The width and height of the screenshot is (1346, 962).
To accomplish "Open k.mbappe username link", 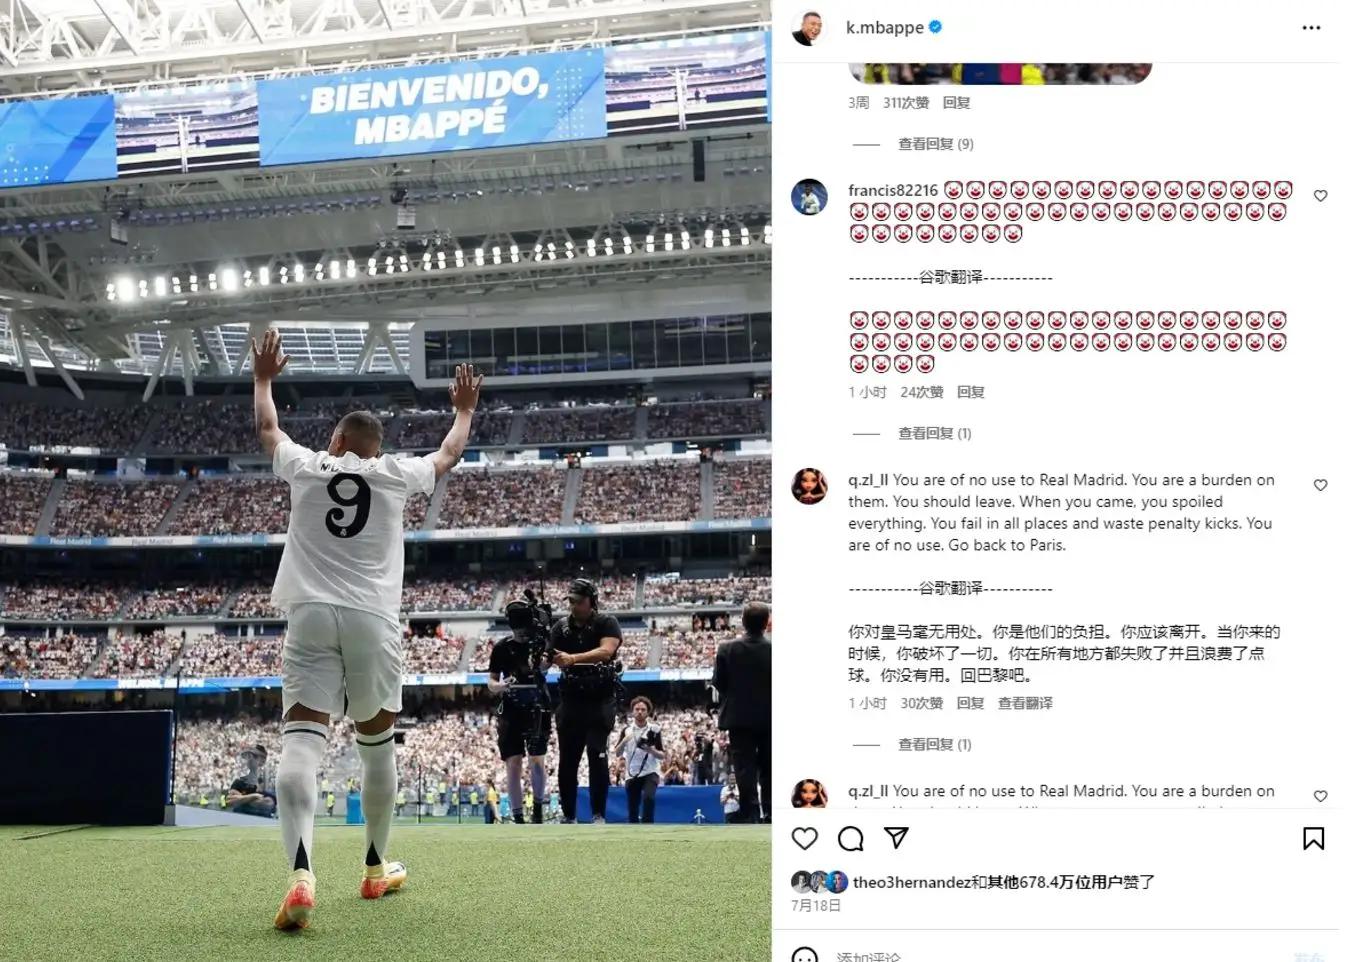I will tap(884, 28).
